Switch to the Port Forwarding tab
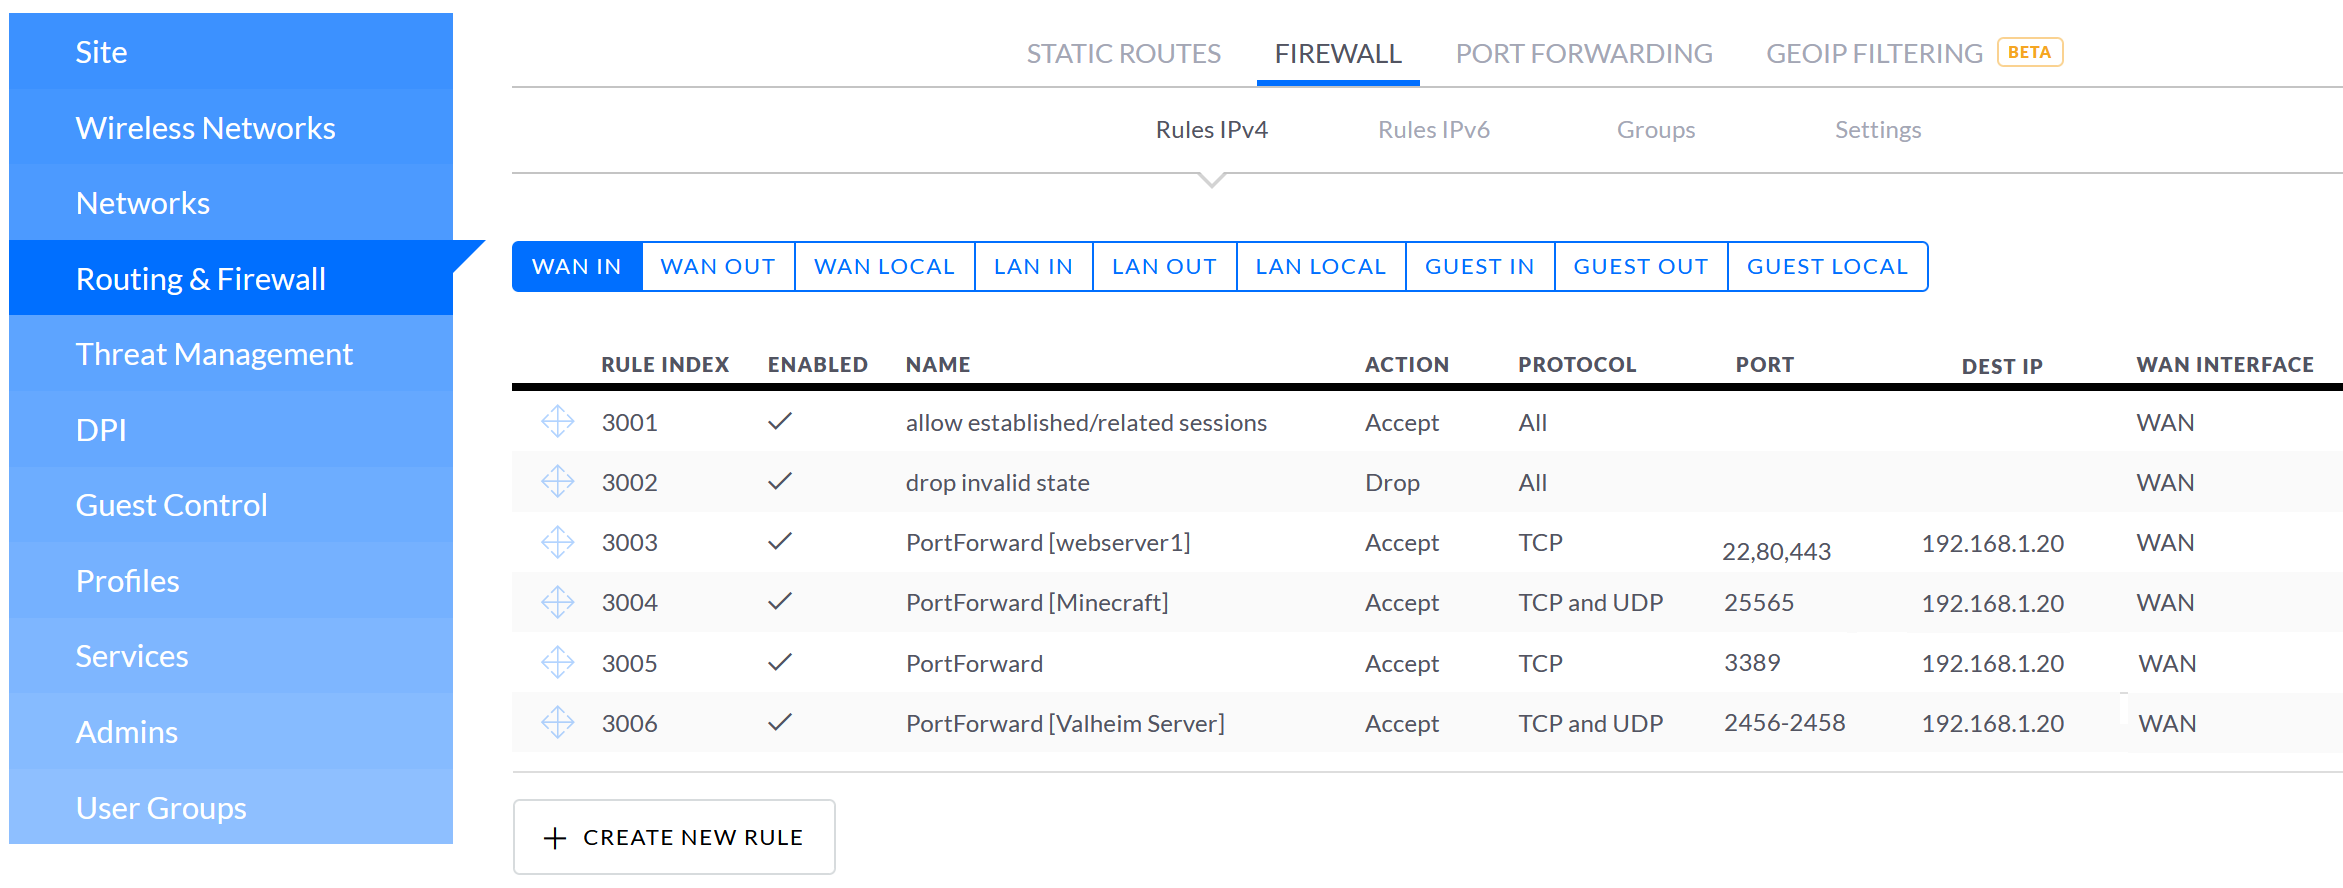The image size is (2343, 888). click(1584, 53)
